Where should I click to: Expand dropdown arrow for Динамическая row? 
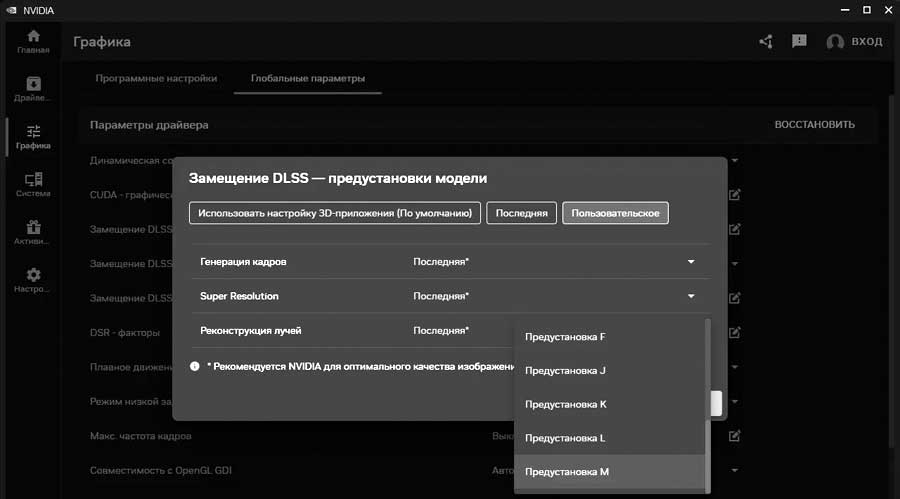pyautogui.click(x=735, y=160)
